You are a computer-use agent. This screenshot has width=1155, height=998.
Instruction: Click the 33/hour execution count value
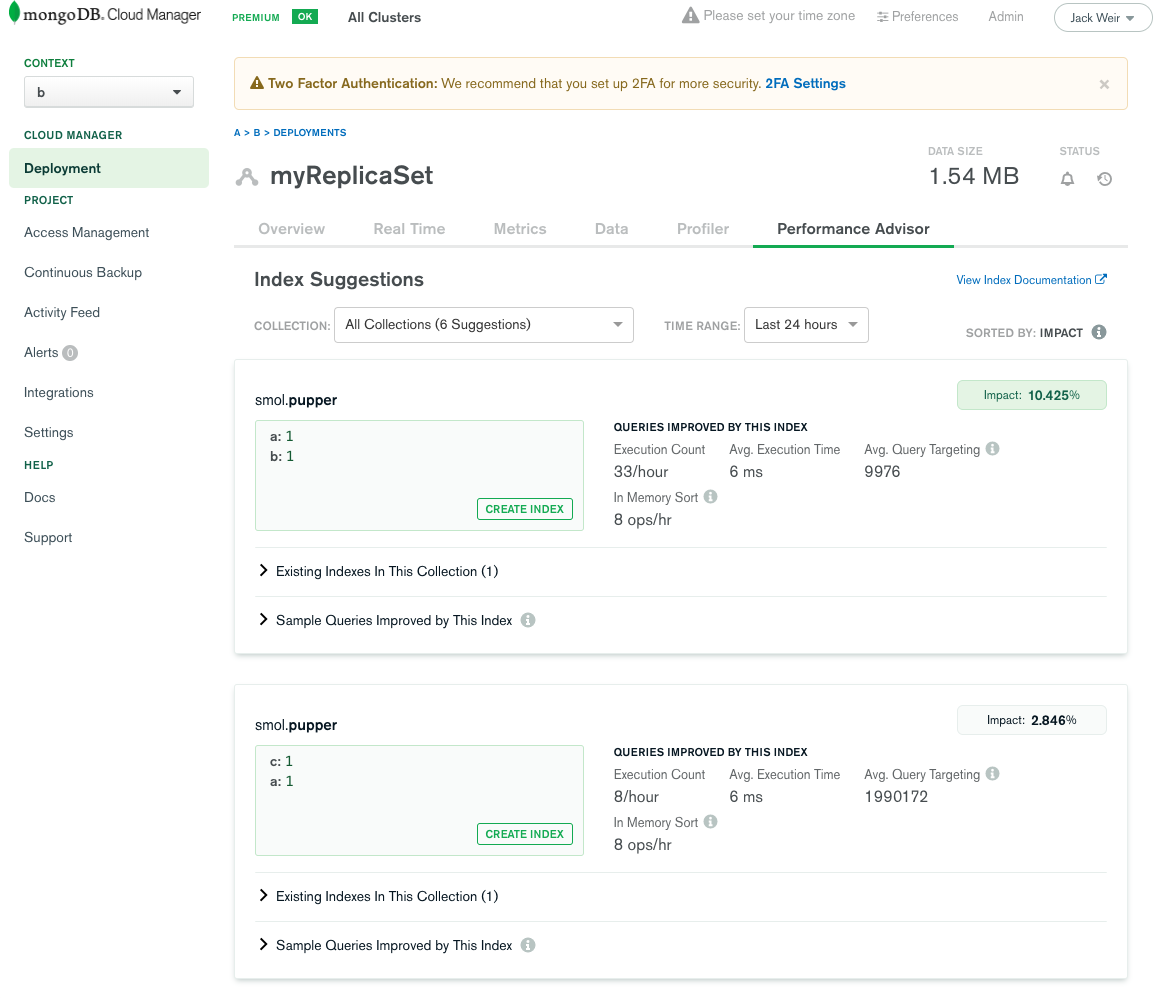pos(641,471)
